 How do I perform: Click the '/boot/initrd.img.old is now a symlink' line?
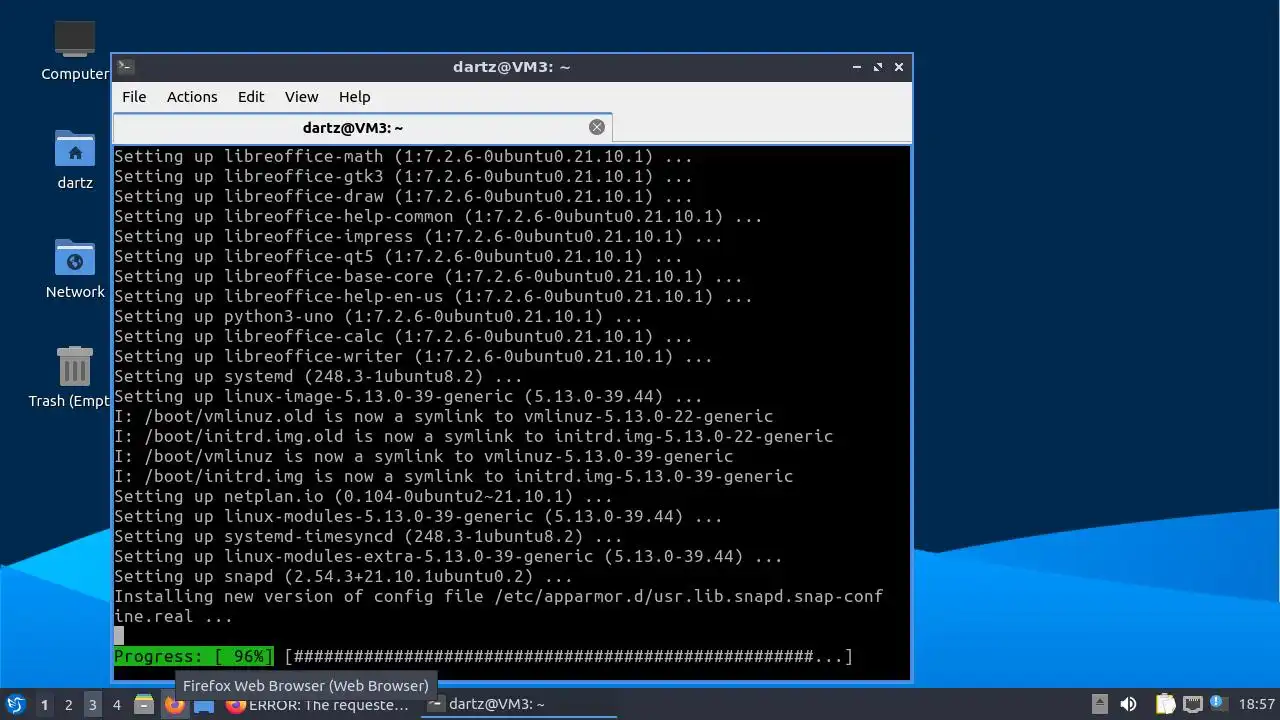pyautogui.click(x=473, y=436)
